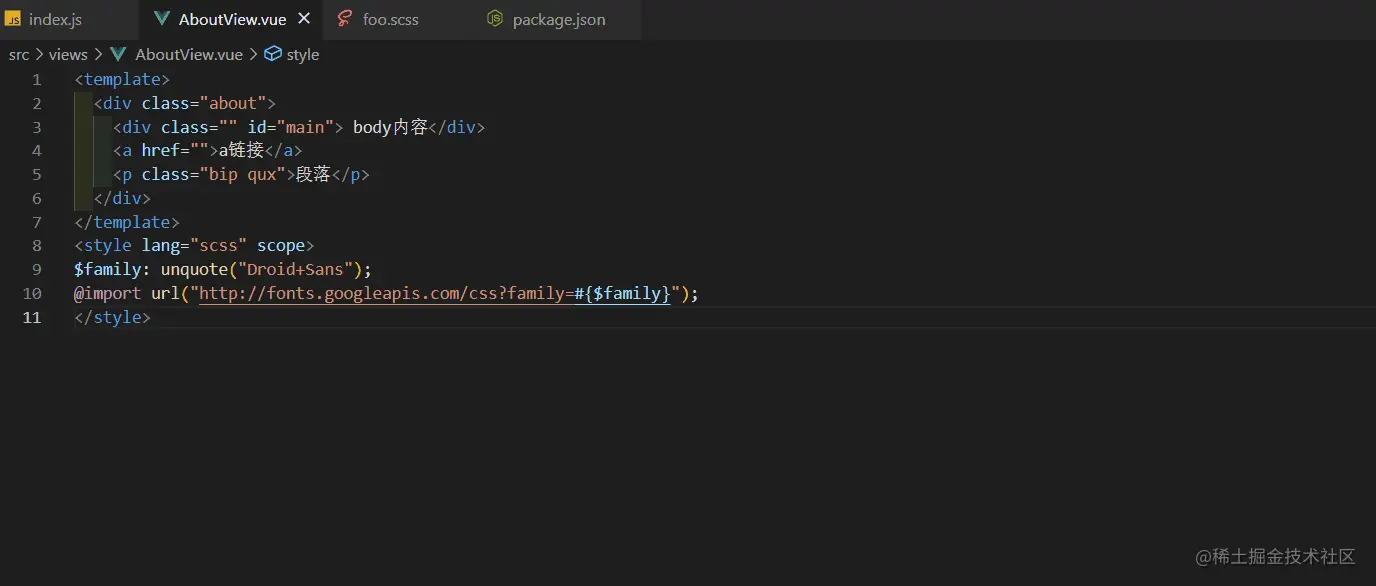Image resolution: width=1376 pixels, height=586 pixels.
Task: Expand the chevron after src breadcrumb
Action: coord(40,55)
